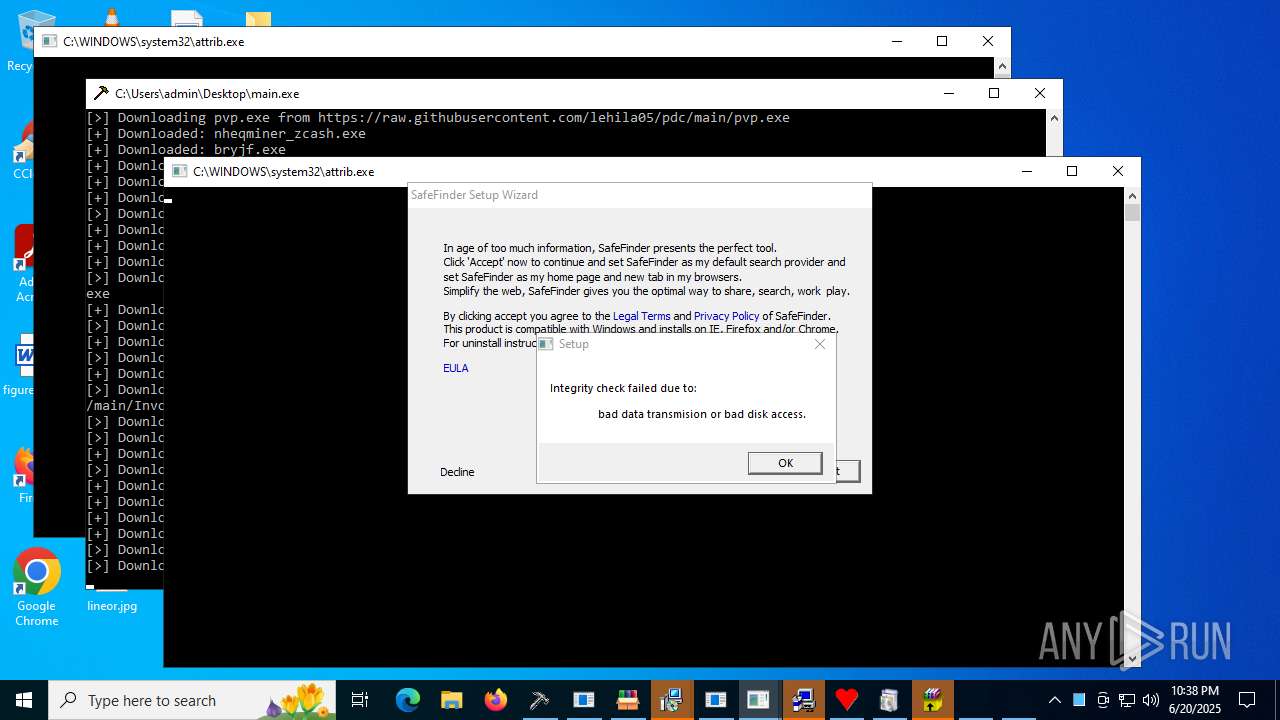1280x720 pixels.
Task: Open the network status tray icon
Action: pos(1127,700)
